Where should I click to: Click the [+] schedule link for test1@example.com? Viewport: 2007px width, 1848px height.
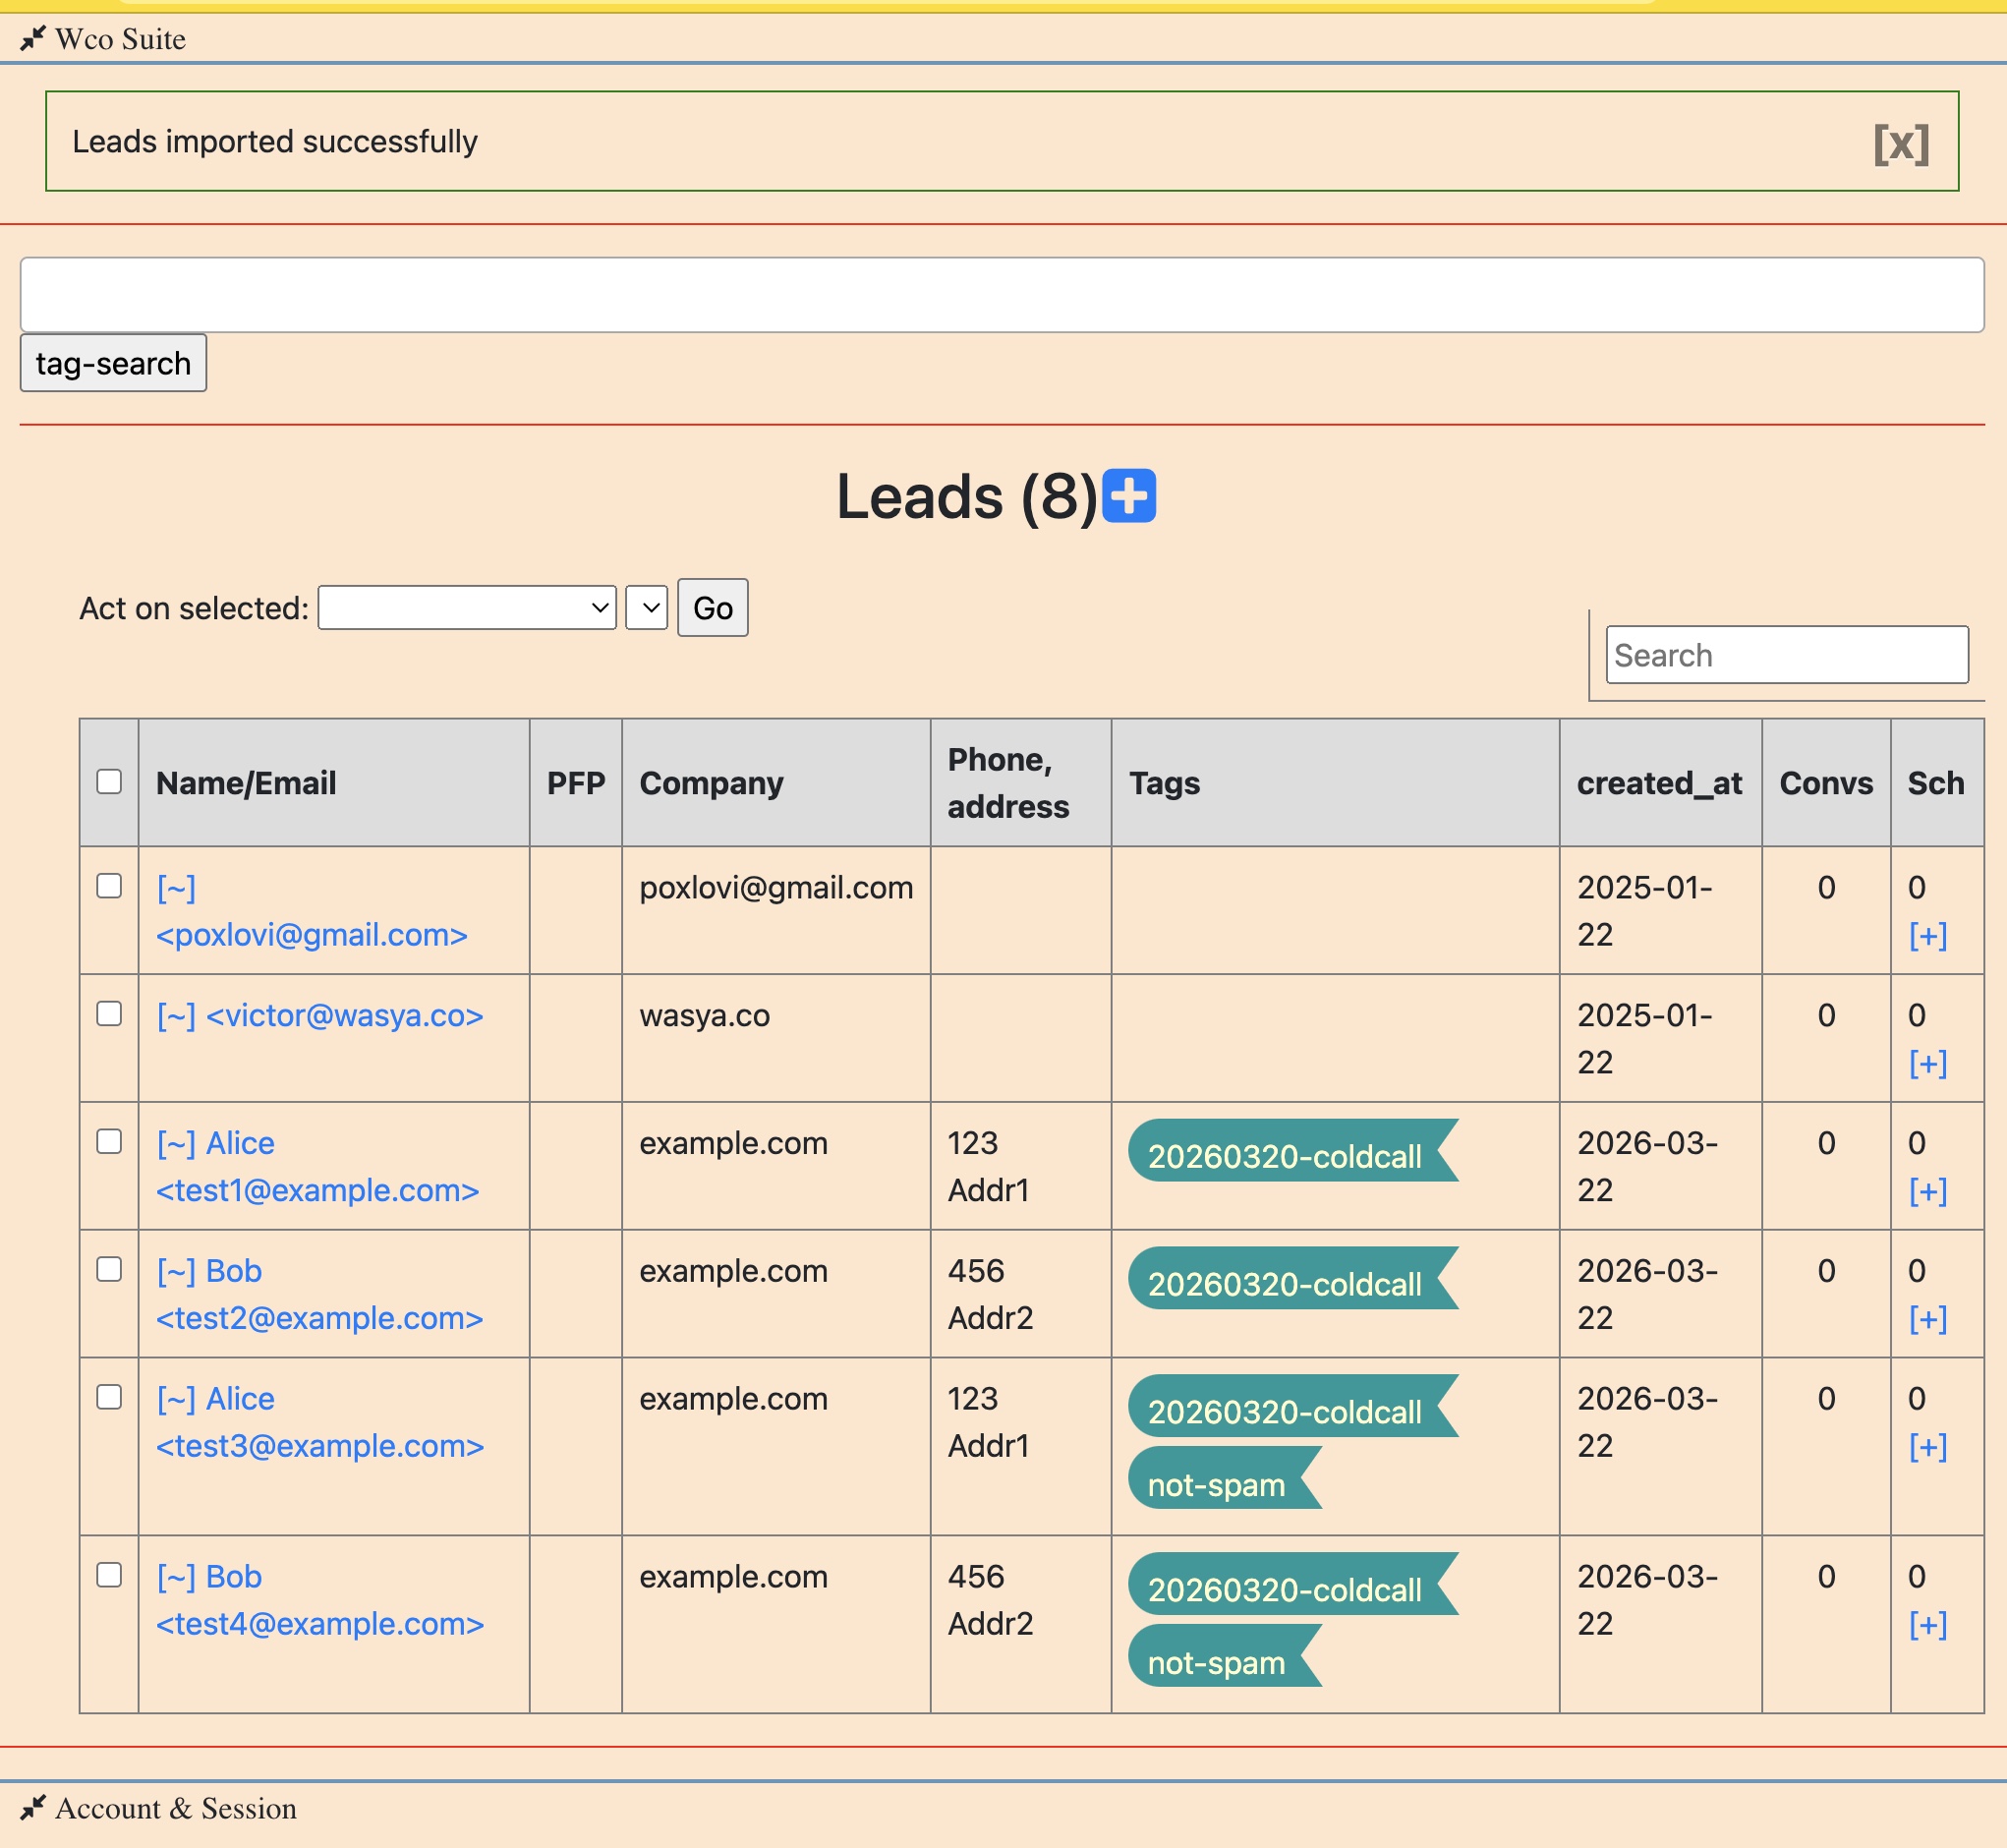click(x=1926, y=1191)
